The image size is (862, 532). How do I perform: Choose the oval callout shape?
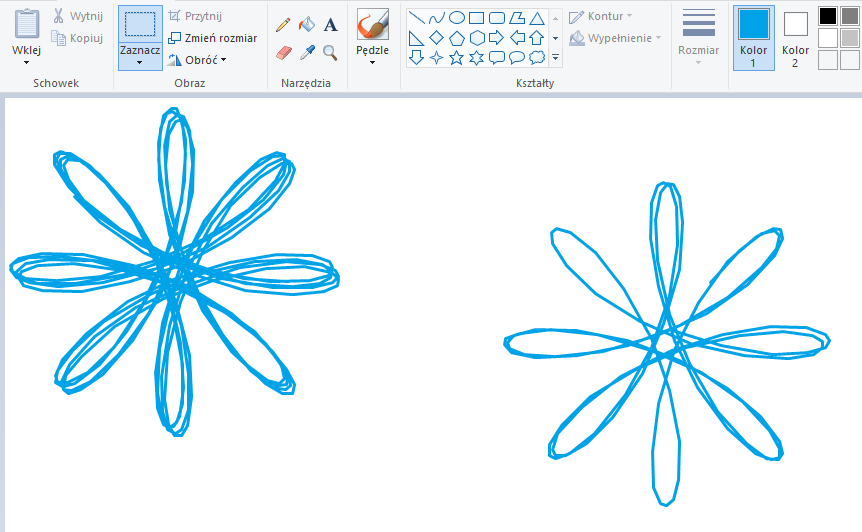click(517, 57)
